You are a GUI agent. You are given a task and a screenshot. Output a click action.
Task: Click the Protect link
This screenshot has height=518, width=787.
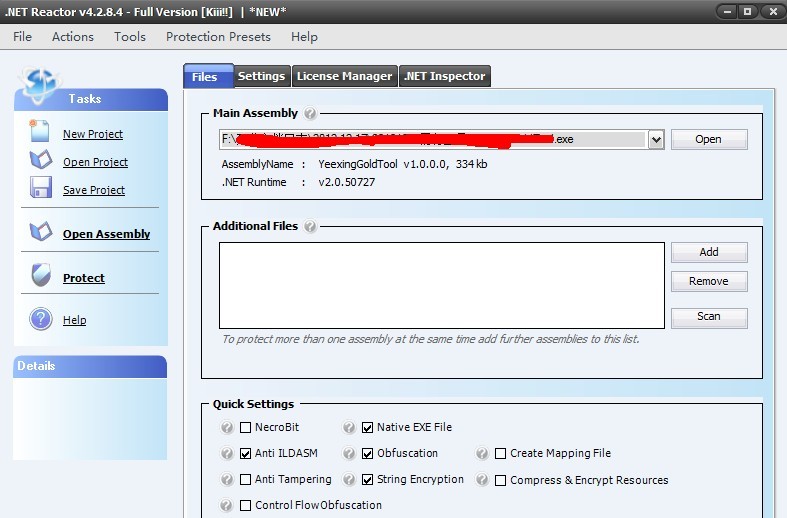point(84,278)
